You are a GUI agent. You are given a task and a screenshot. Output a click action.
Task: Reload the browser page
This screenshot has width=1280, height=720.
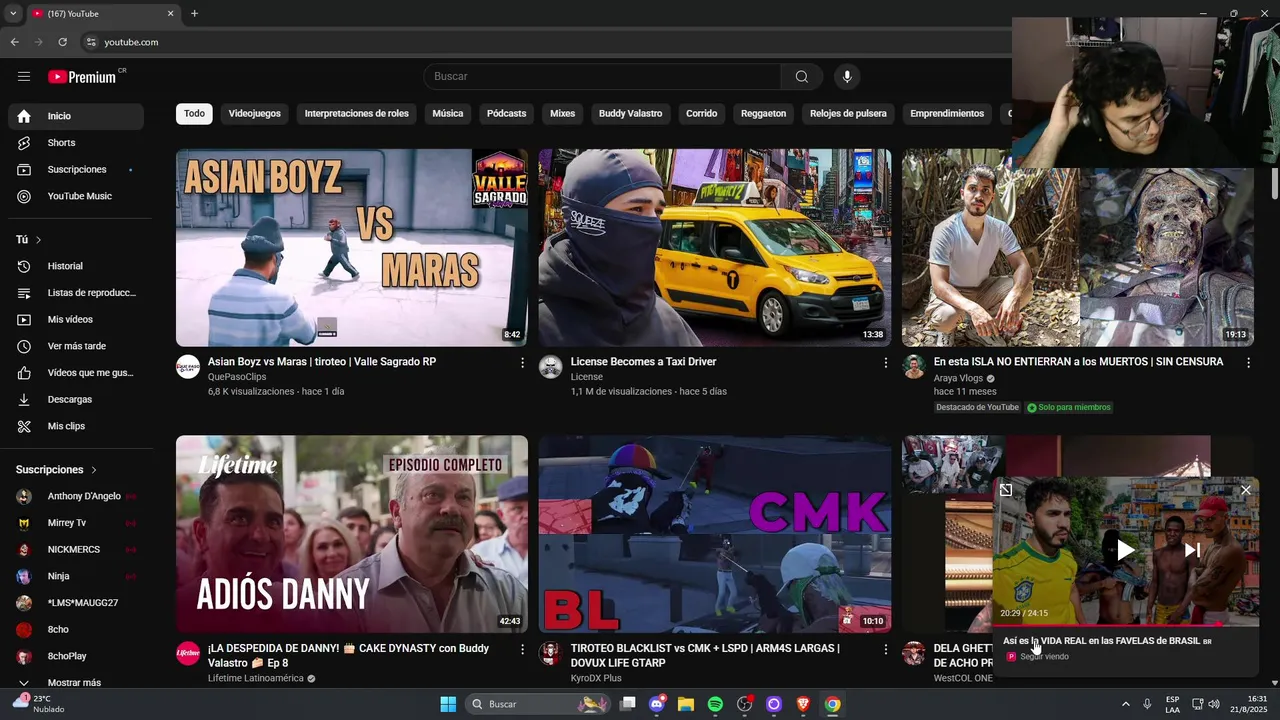(x=62, y=42)
